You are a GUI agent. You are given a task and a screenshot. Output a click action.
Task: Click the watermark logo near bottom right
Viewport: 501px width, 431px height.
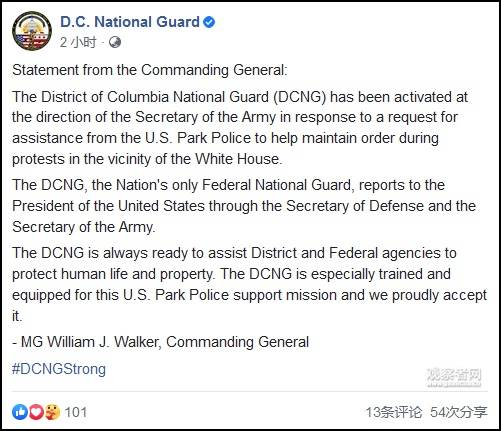point(454,377)
